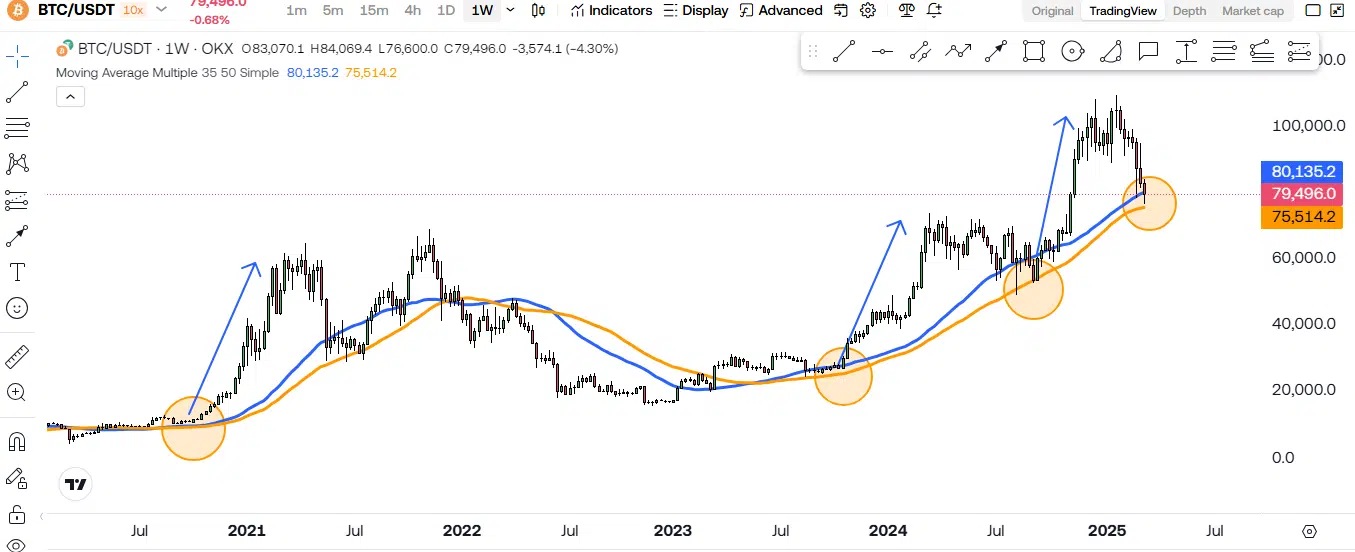Select the 4h timeframe
Image resolution: width=1355 pixels, height=552 pixels.
click(x=412, y=11)
